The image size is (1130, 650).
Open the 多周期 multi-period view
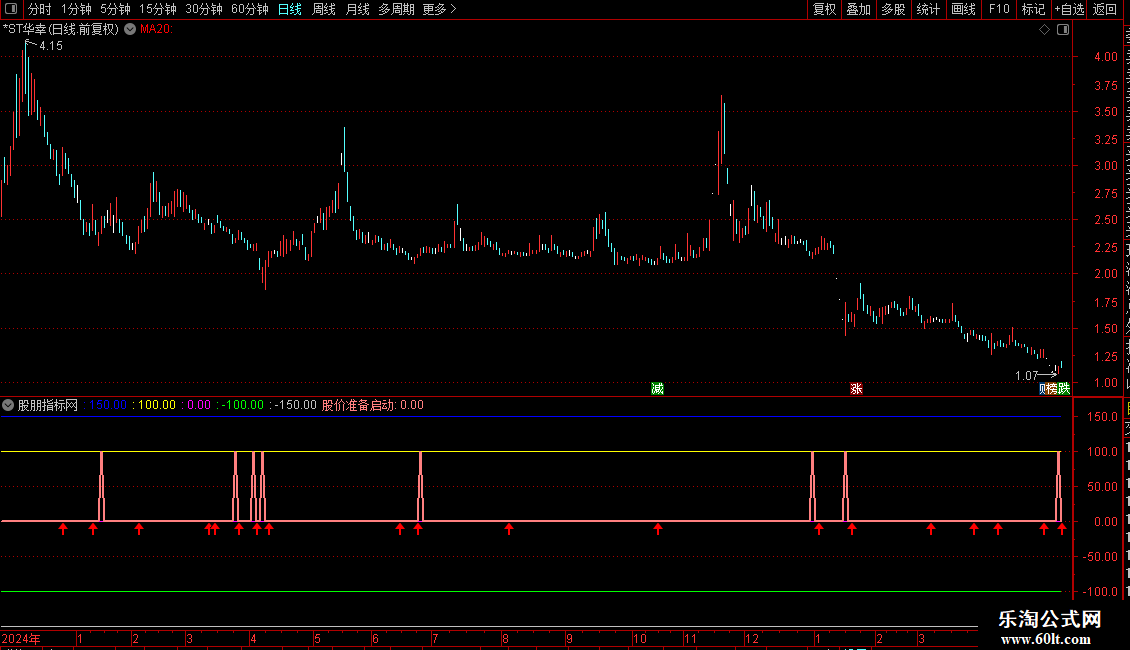tap(396, 9)
